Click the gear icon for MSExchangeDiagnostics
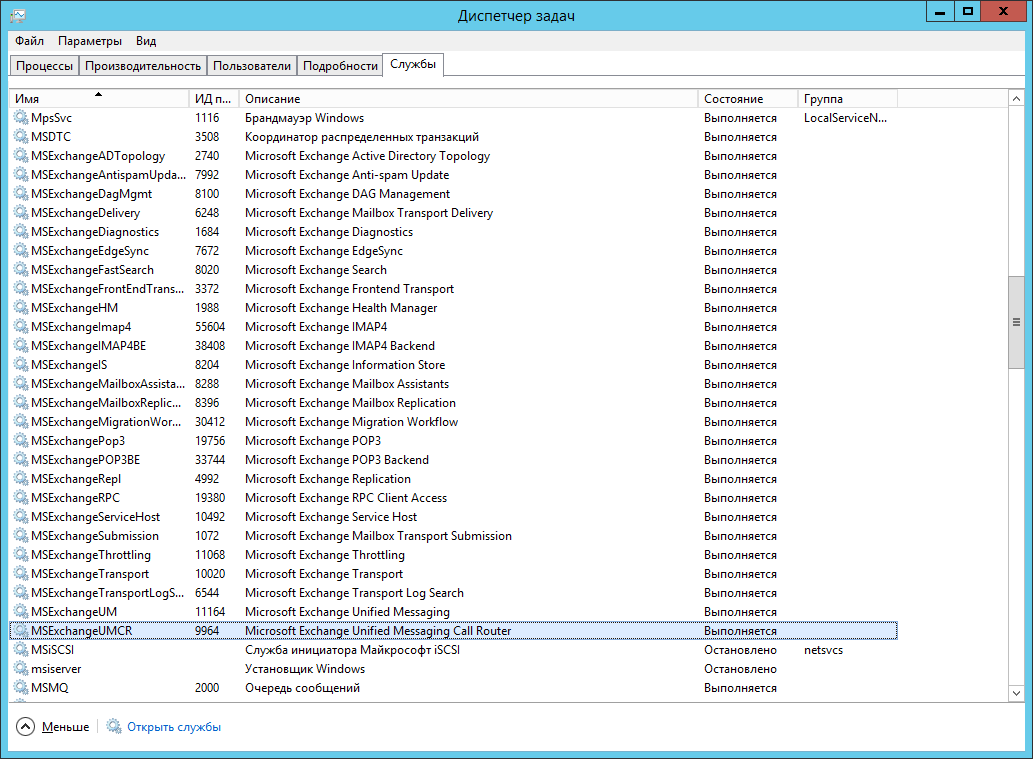The width and height of the screenshot is (1033, 759). (x=21, y=232)
